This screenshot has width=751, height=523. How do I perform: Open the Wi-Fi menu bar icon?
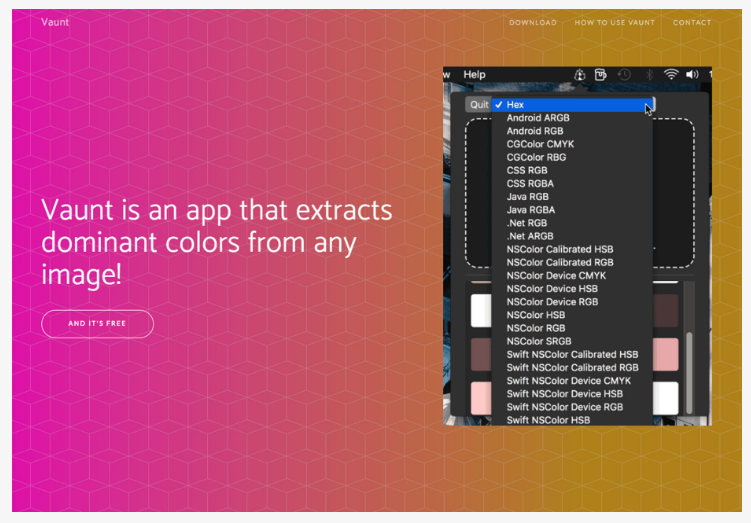pos(671,75)
